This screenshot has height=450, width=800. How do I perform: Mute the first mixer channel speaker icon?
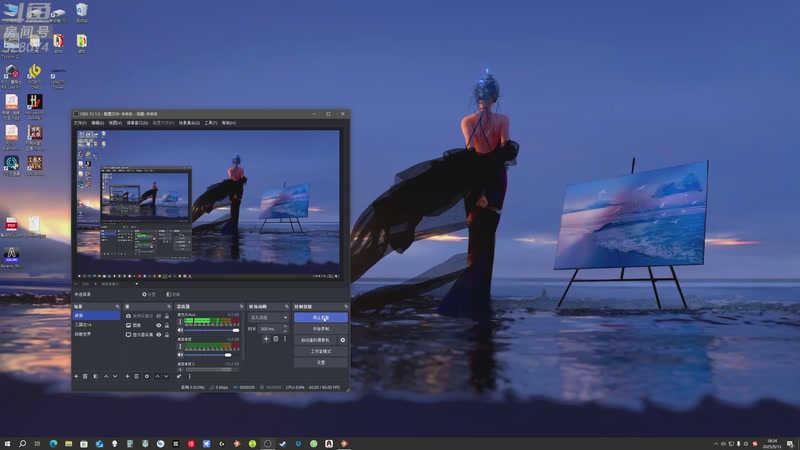pos(180,330)
